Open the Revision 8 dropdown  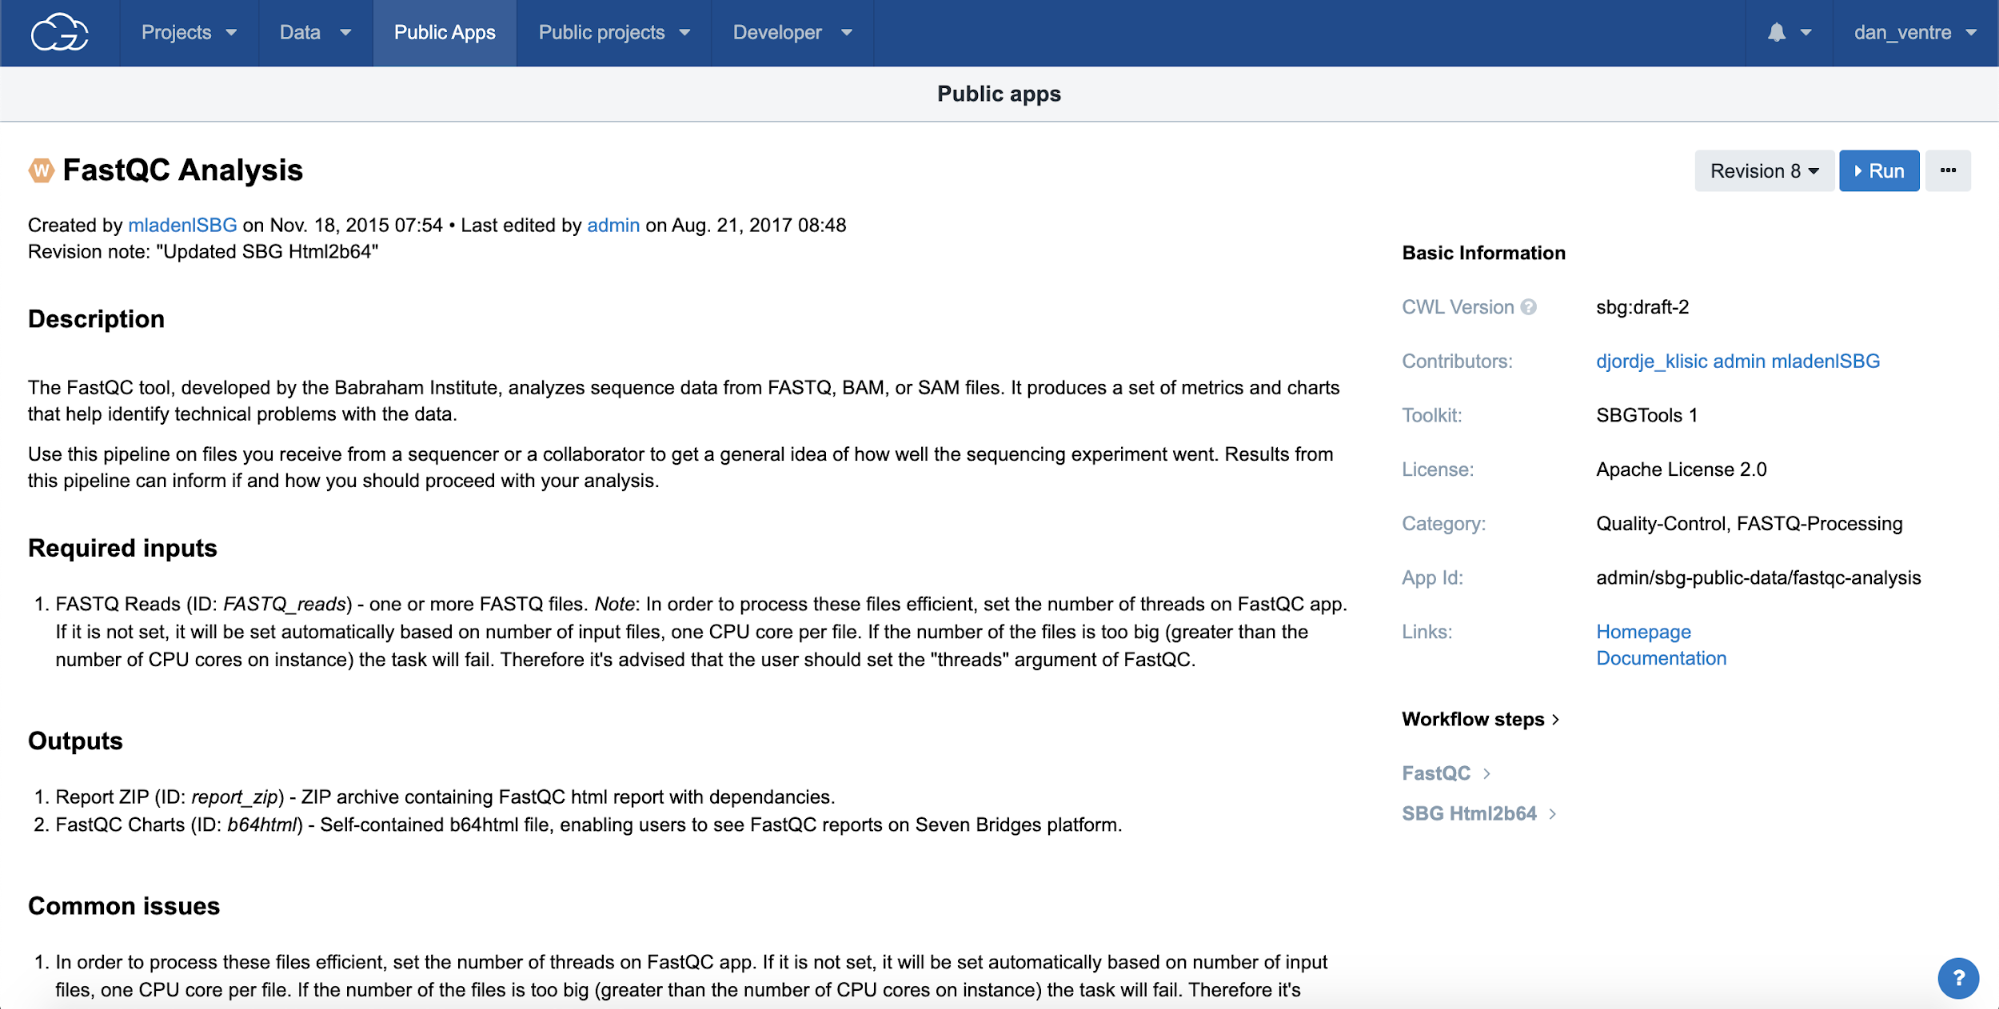pos(1764,170)
